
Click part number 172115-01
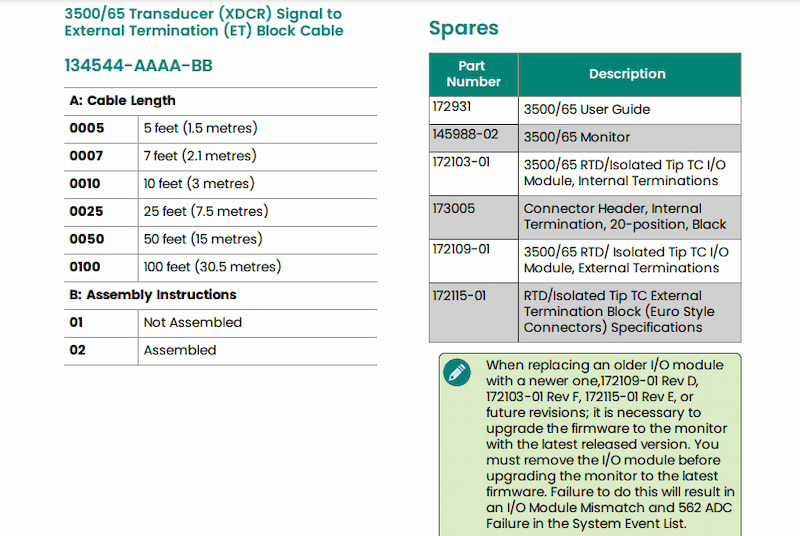tap(459, 296)
